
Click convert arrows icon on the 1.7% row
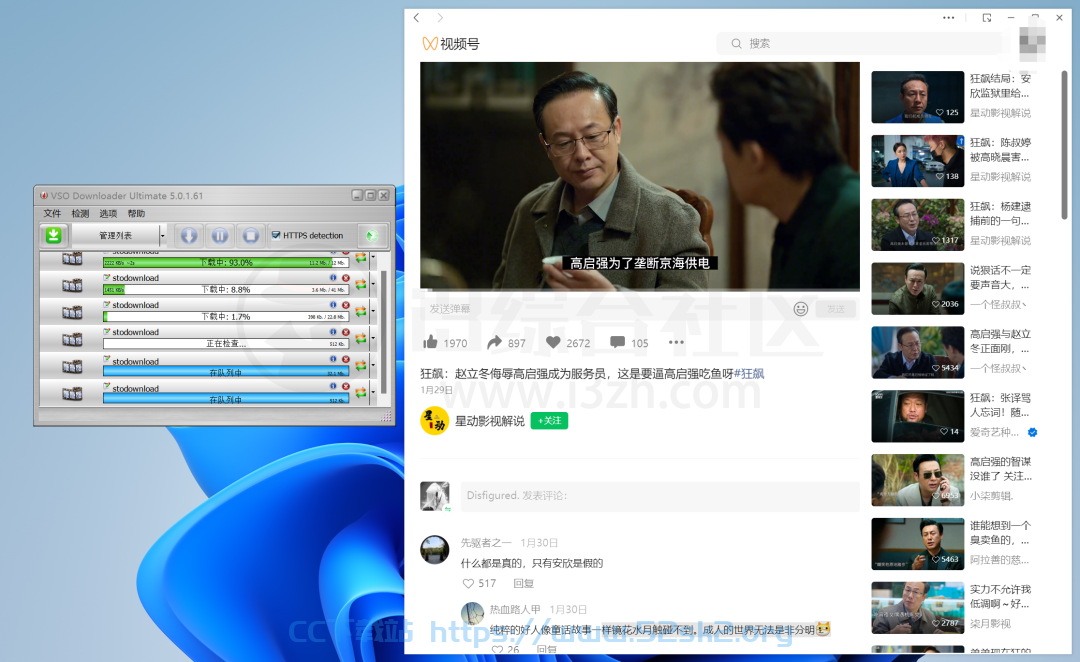click(361, 311)
